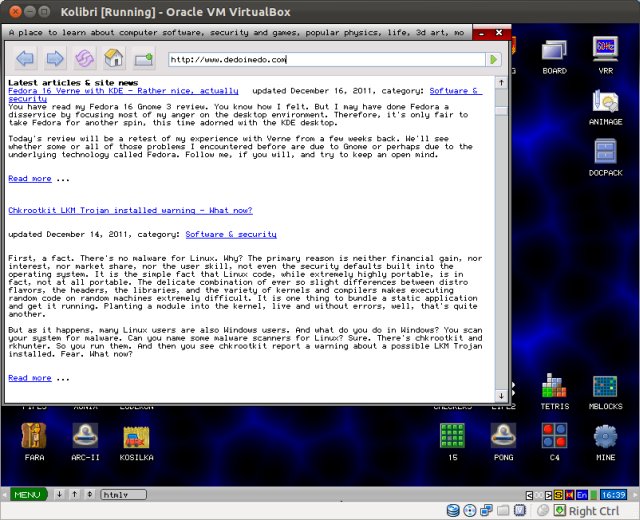Open Chkrootkit LKM Trojan warning article link
This screenshot has height=520, width=640.
(130, 211)
